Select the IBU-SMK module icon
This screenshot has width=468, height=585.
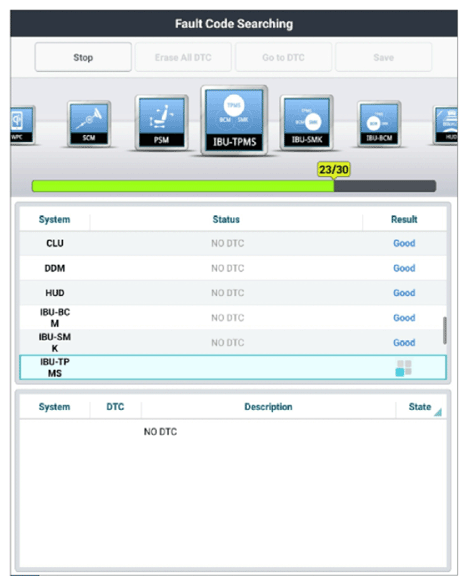tap(307, 123)
